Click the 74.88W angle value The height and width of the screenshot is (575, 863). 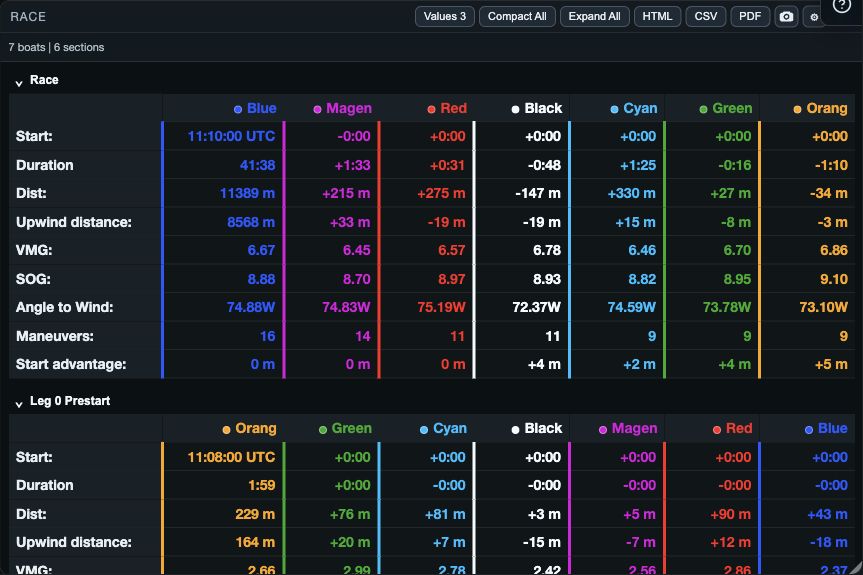250,308
